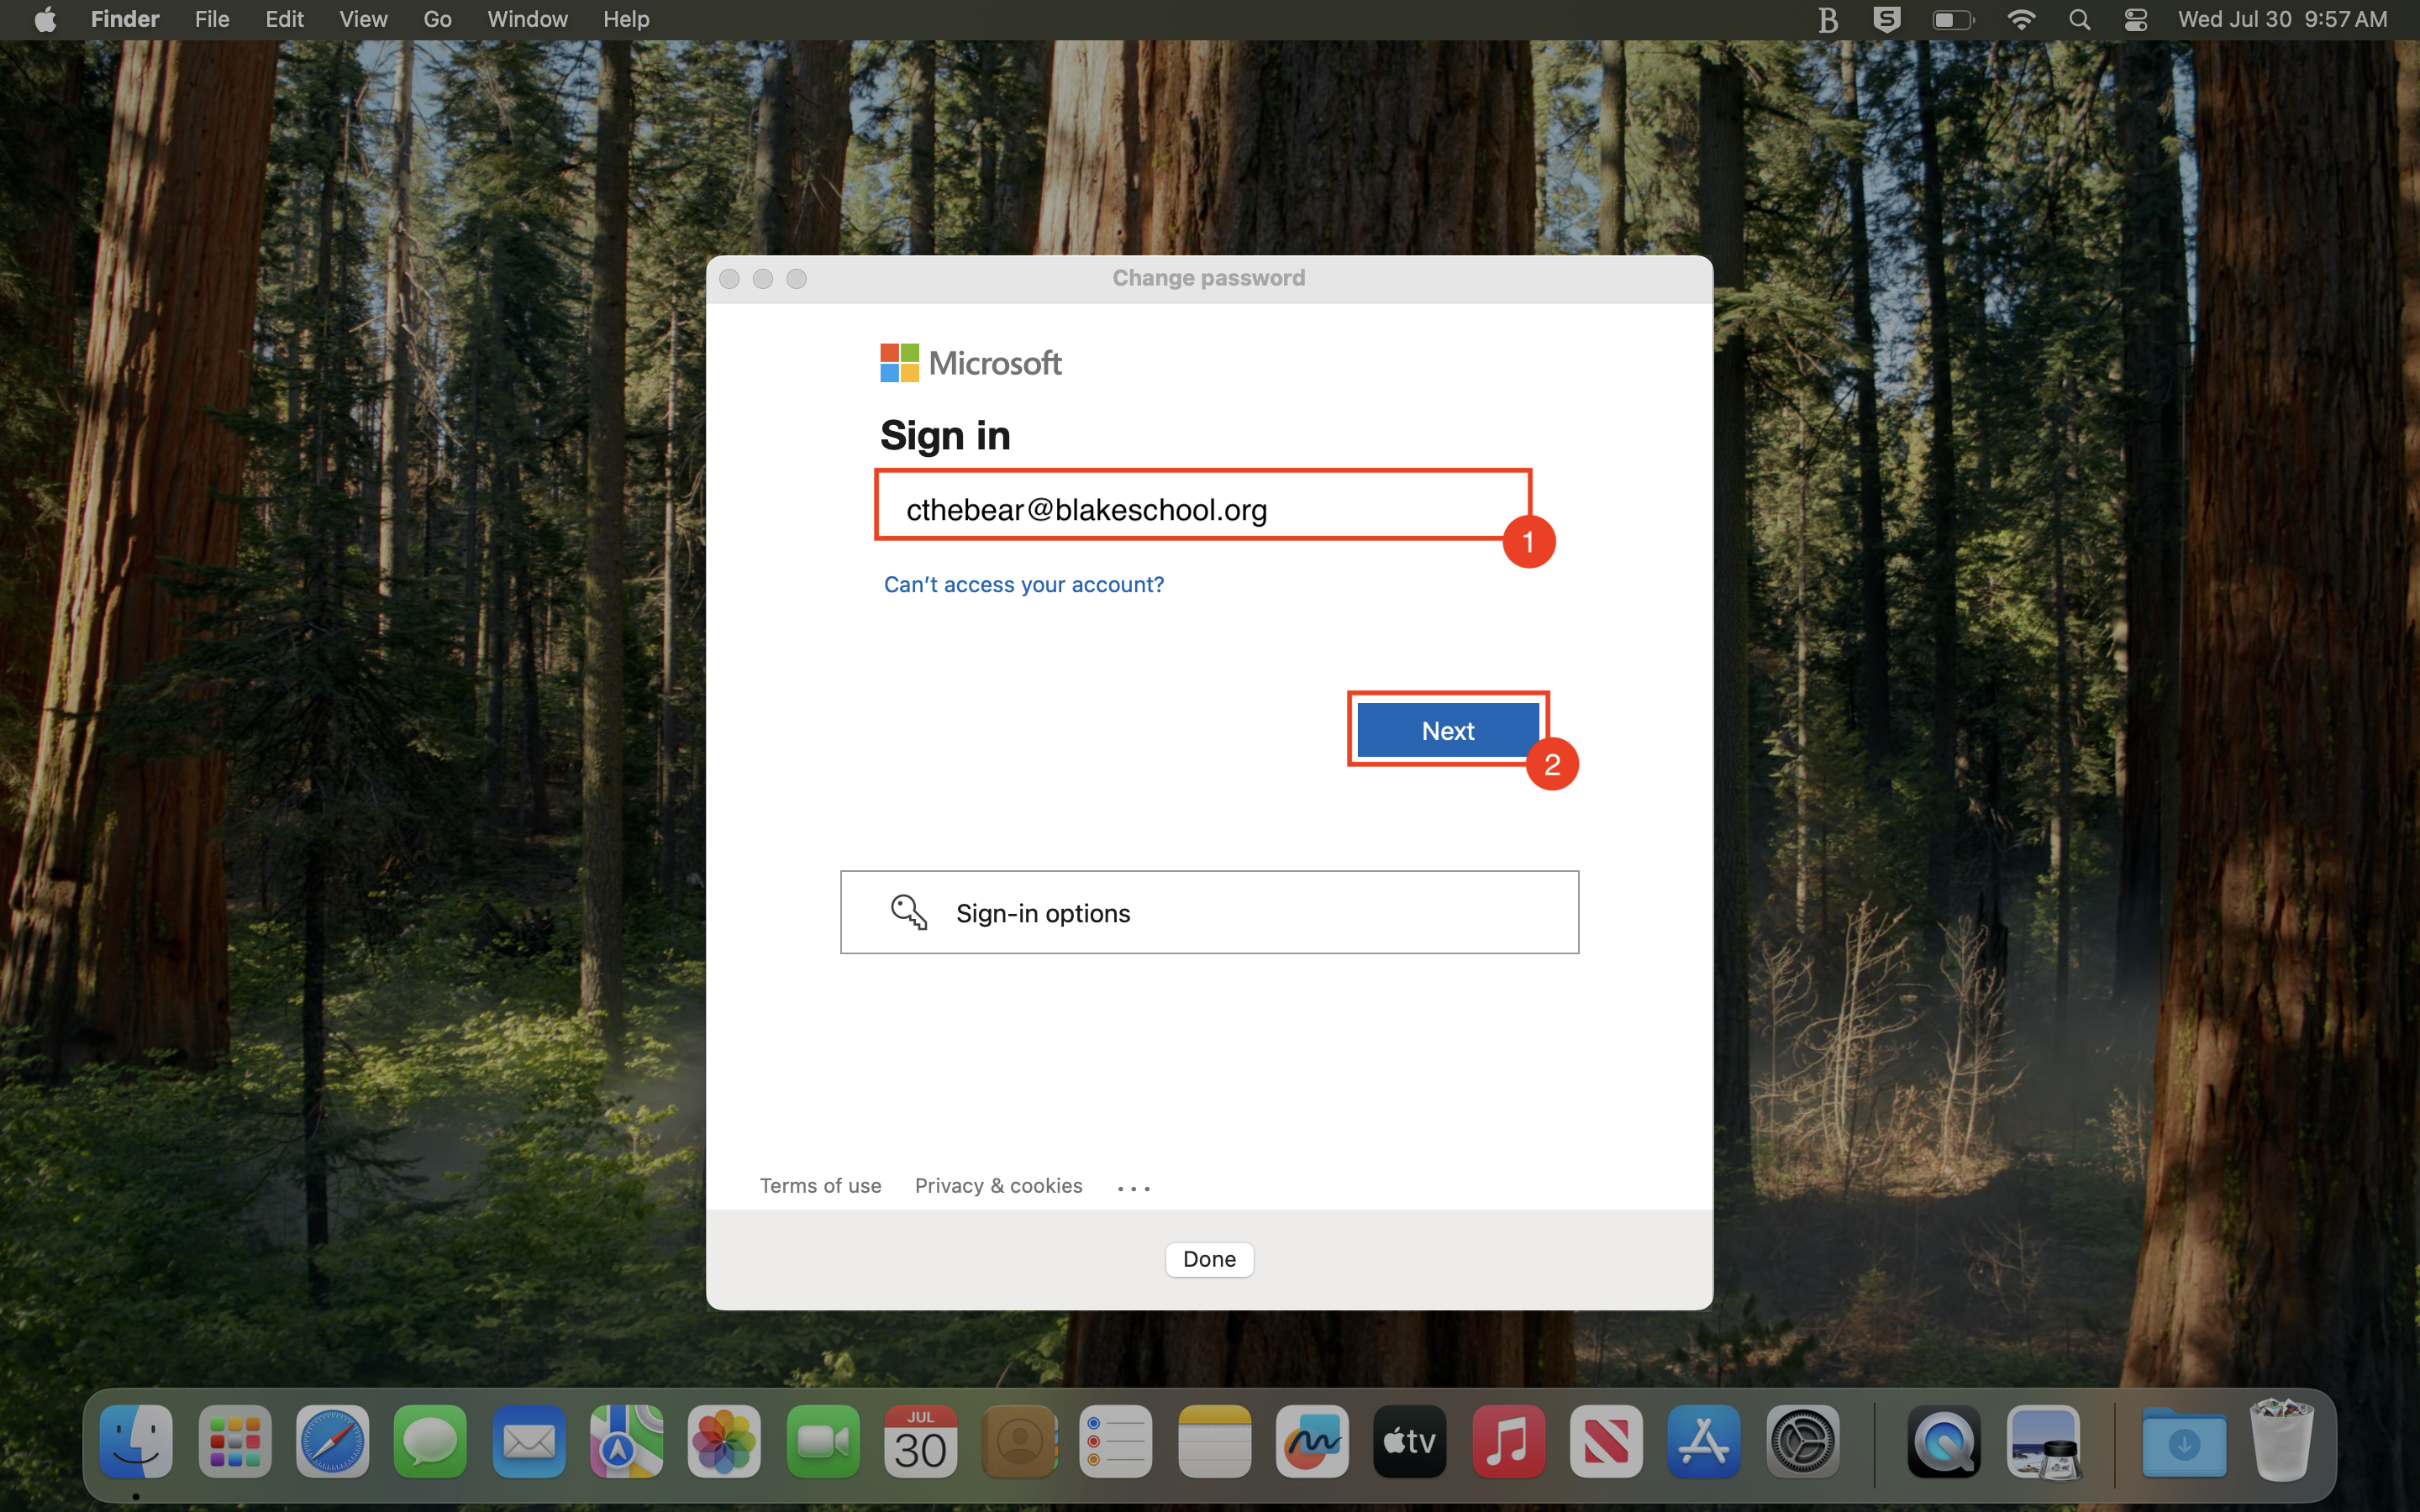2420x1512 pixels.
Task: Open System Settings gear in dock
Action: [x=1802, y=1441]
